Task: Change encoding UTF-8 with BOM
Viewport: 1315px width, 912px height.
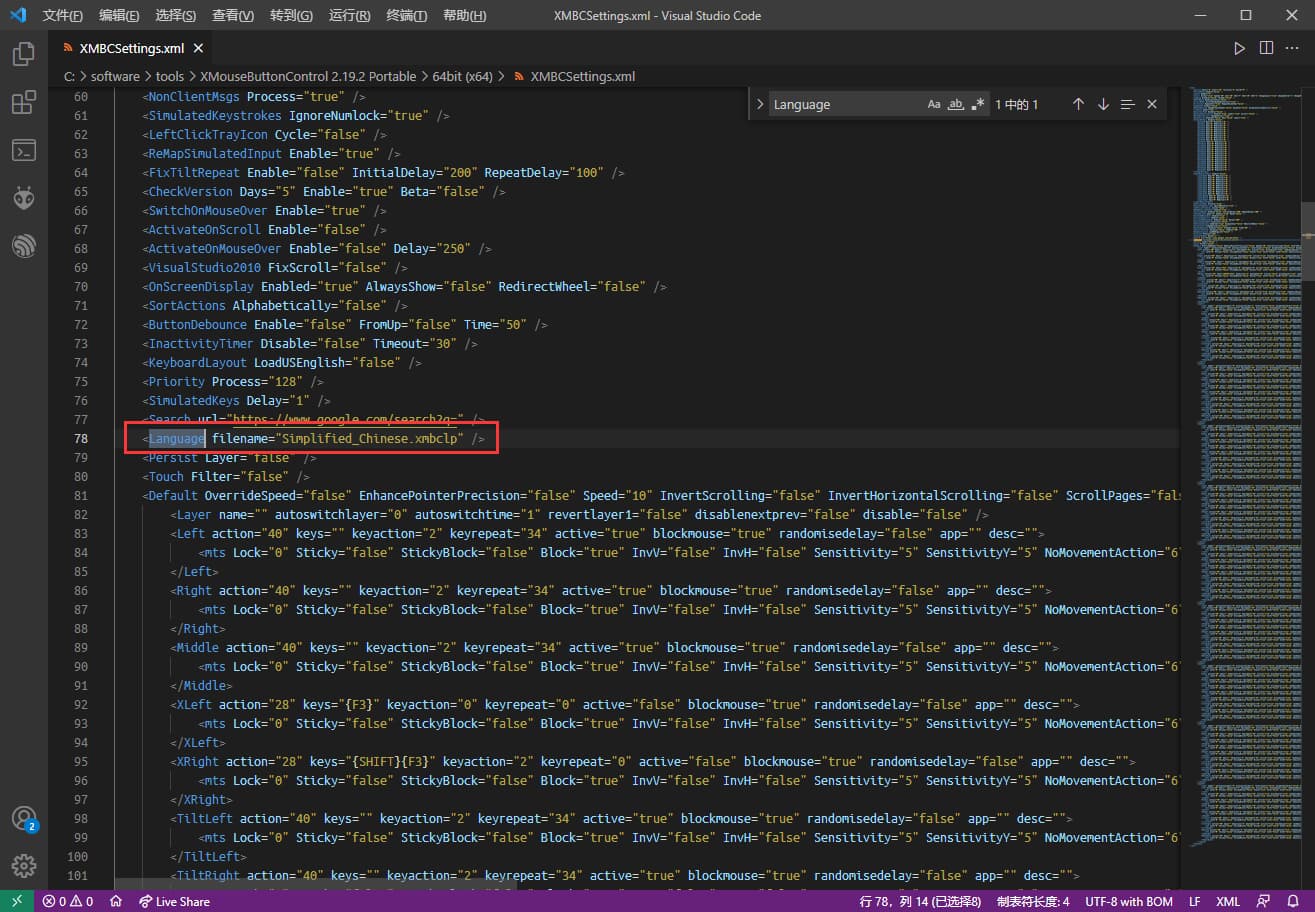Action: coord(1129,901)
